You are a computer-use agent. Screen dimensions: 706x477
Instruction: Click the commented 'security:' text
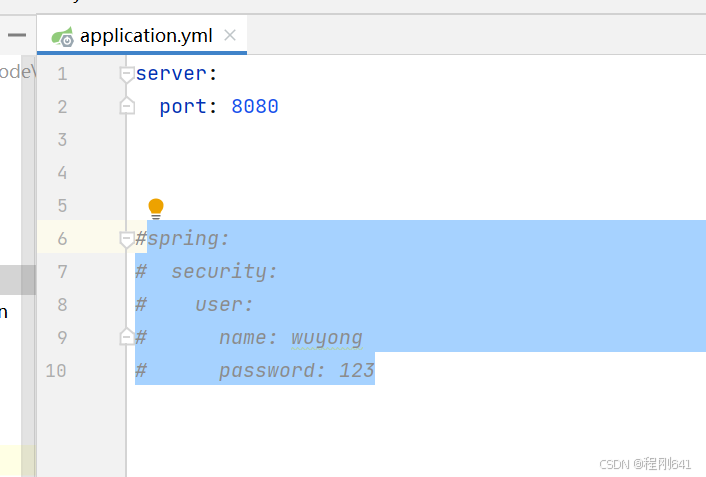(224, 271)
